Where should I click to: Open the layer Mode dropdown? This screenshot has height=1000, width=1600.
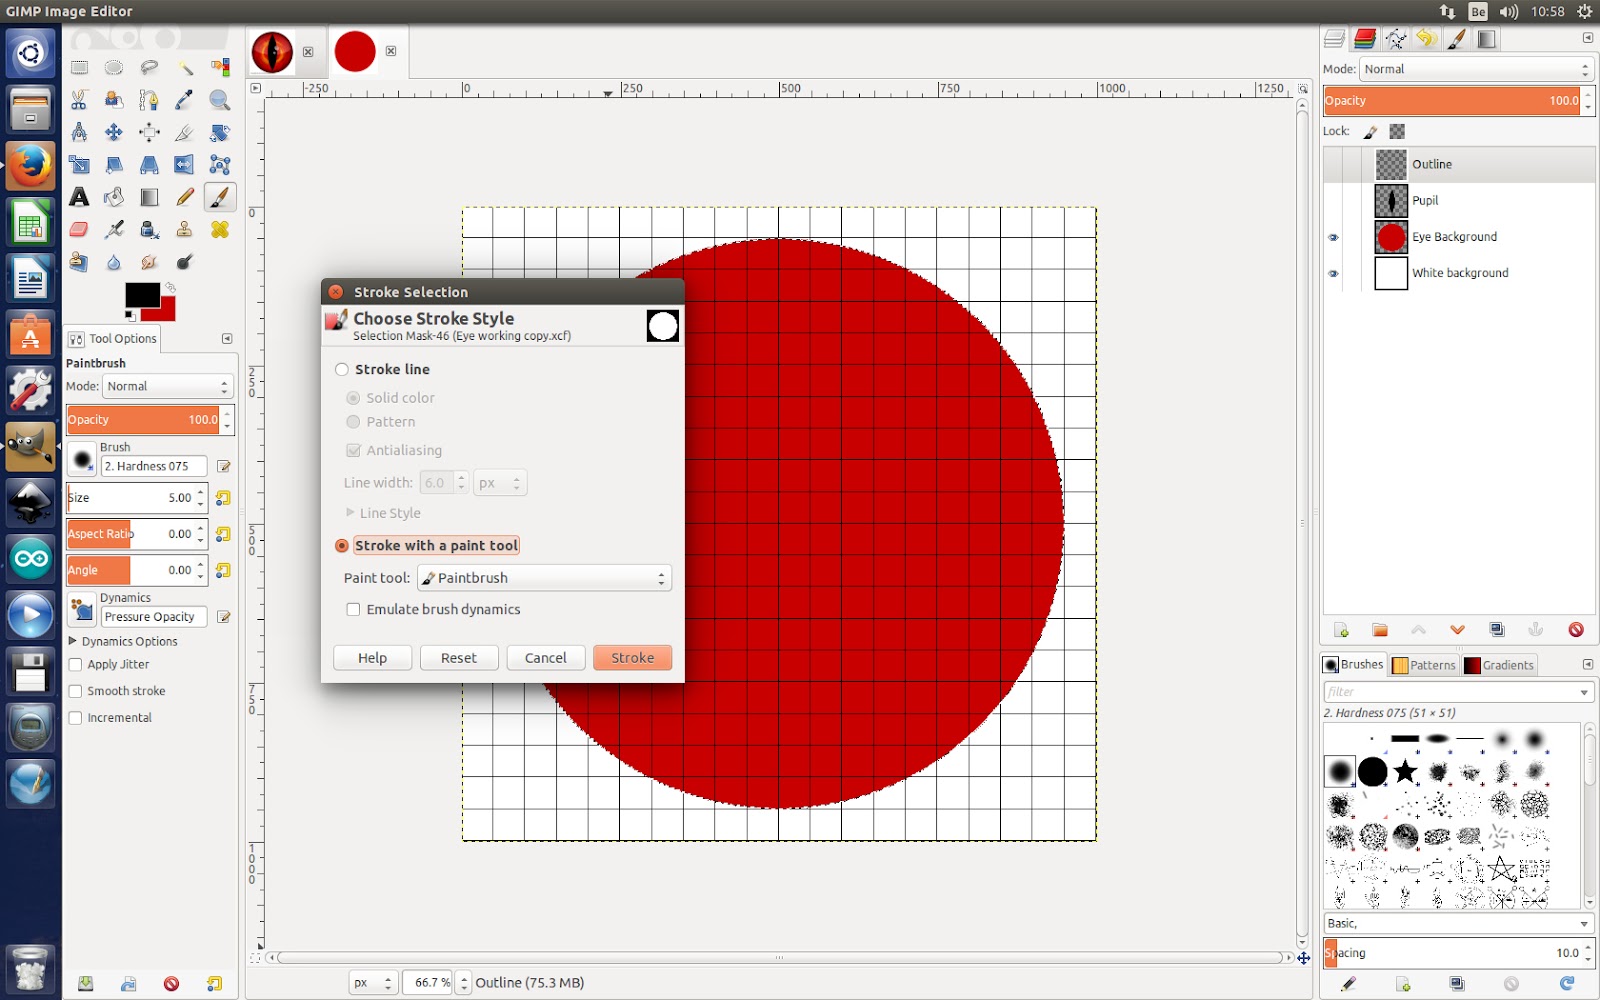(x=1473, y=69)
